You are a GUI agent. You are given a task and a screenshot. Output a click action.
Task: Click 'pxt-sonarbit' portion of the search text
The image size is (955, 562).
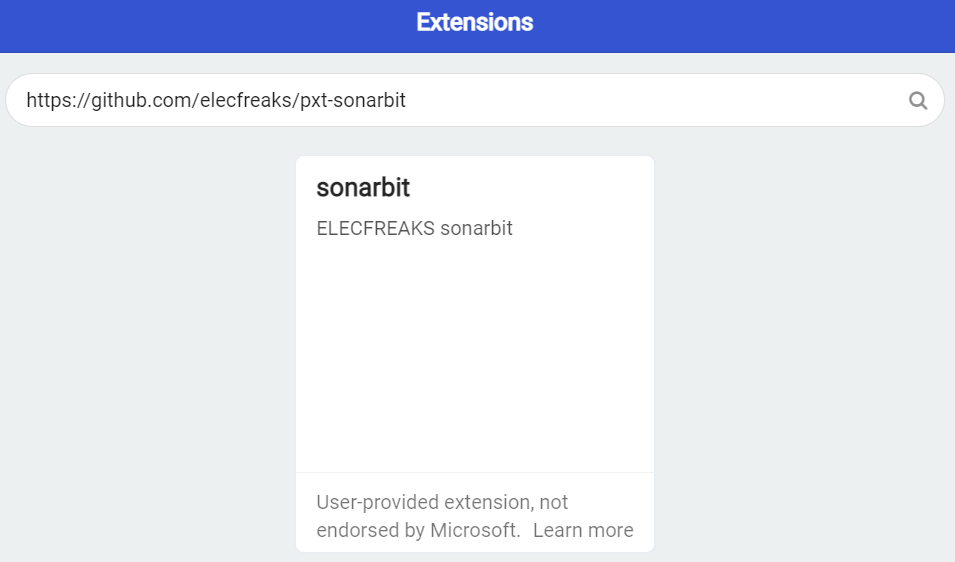coord(353,100)
